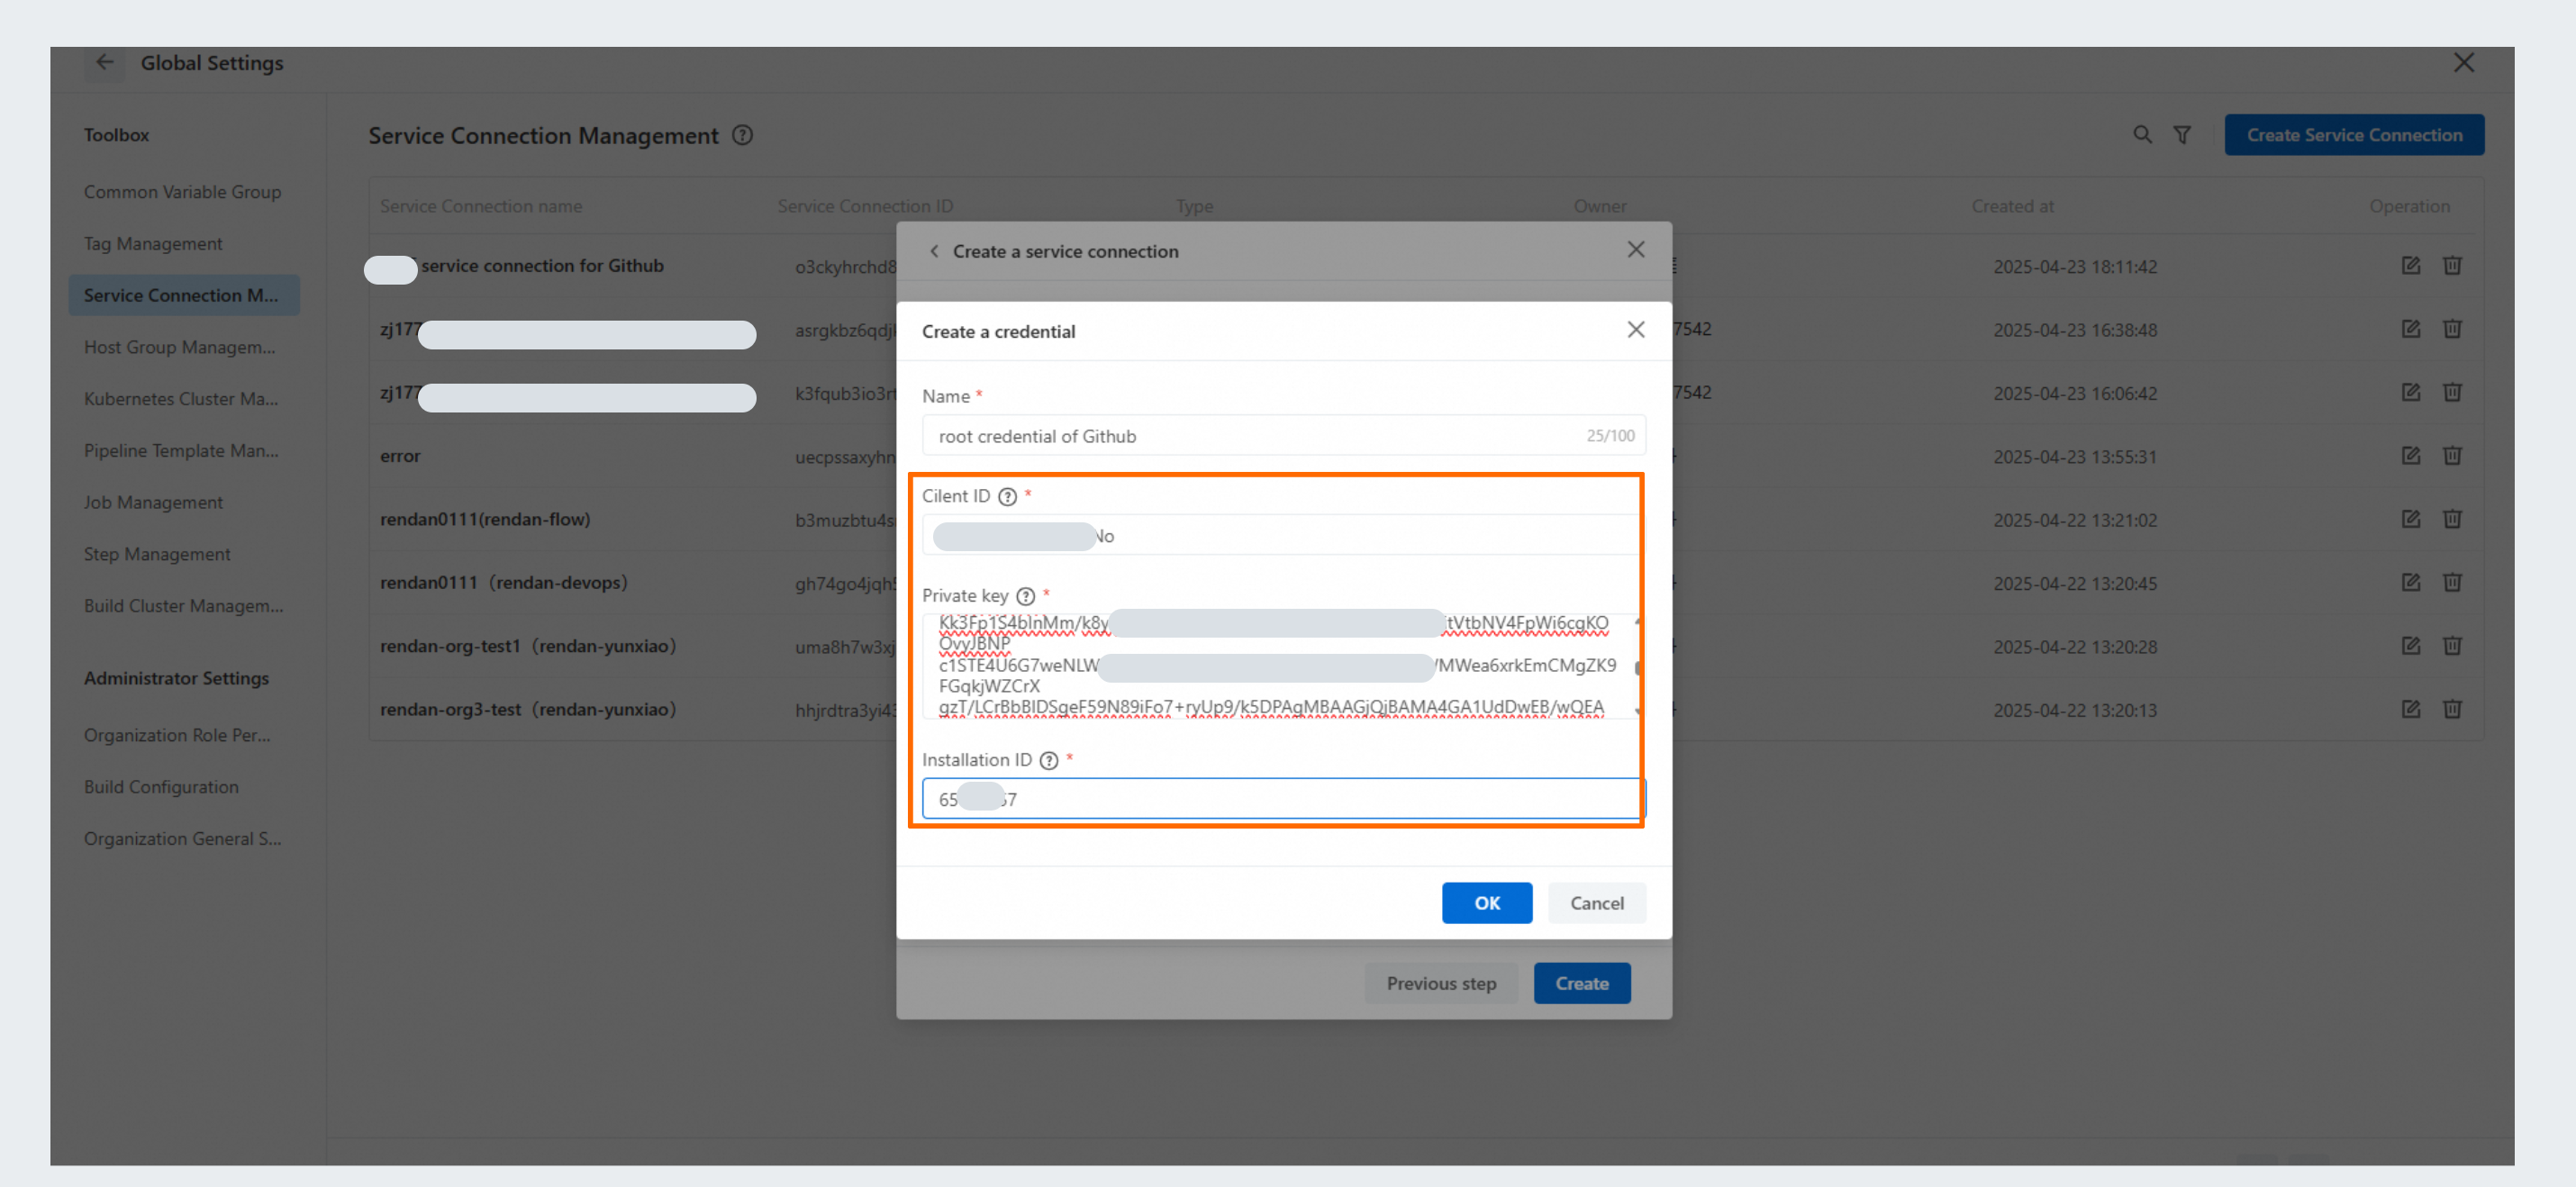Click the search icon near Create Service Connection

tap(2141, 134)
